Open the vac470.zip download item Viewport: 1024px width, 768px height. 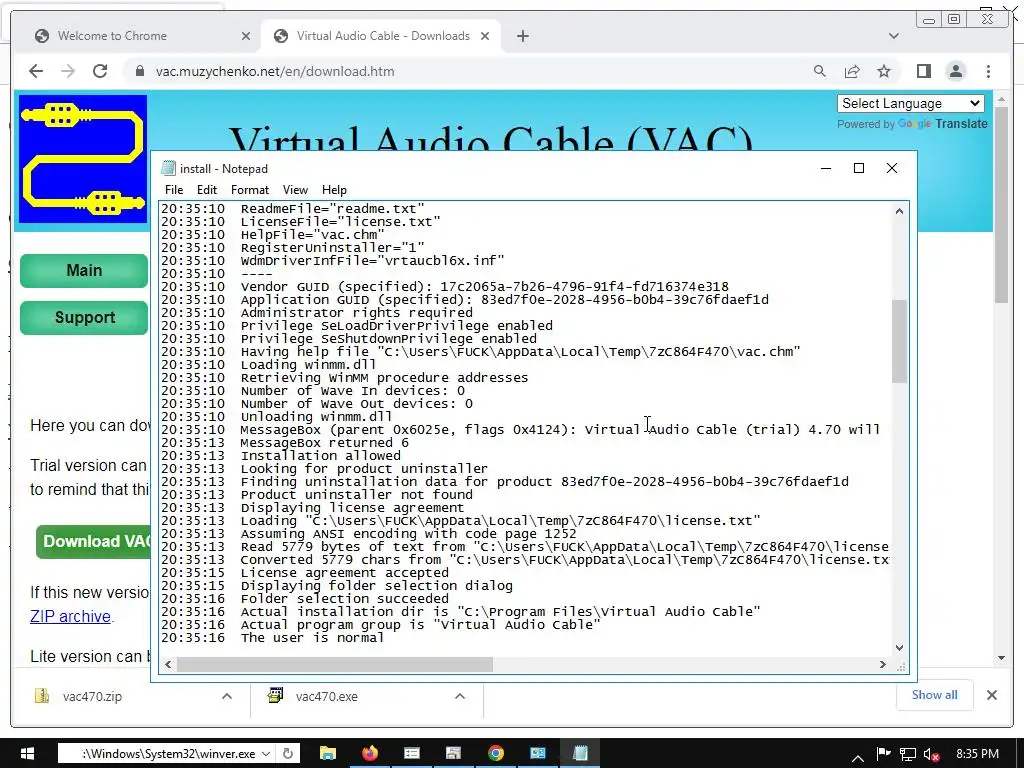pyautogui.click(x=91, y=696)
